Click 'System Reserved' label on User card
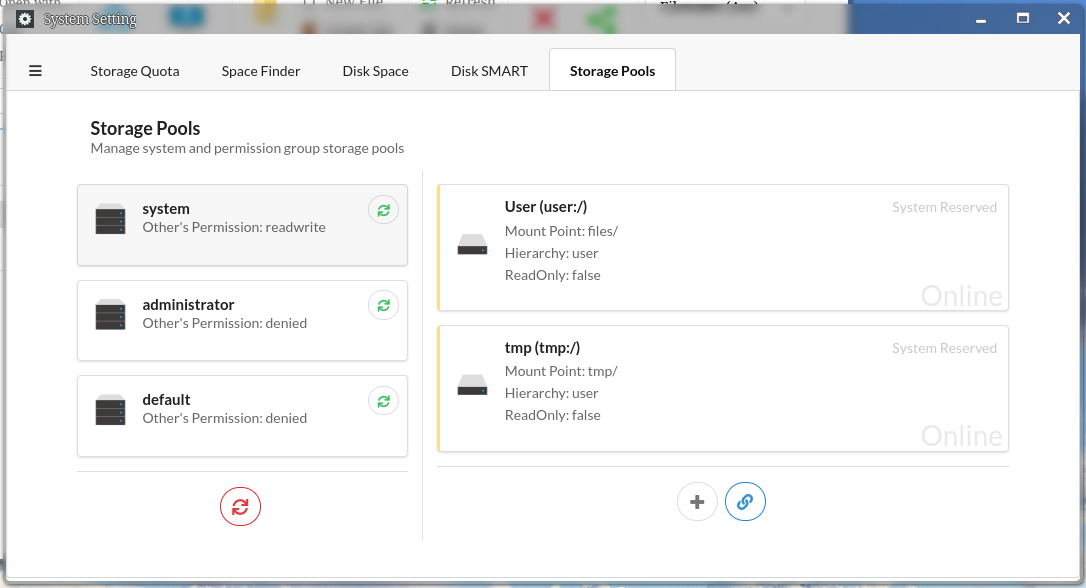Viewport: 1086px width, 588px height. tap(944, 207)
